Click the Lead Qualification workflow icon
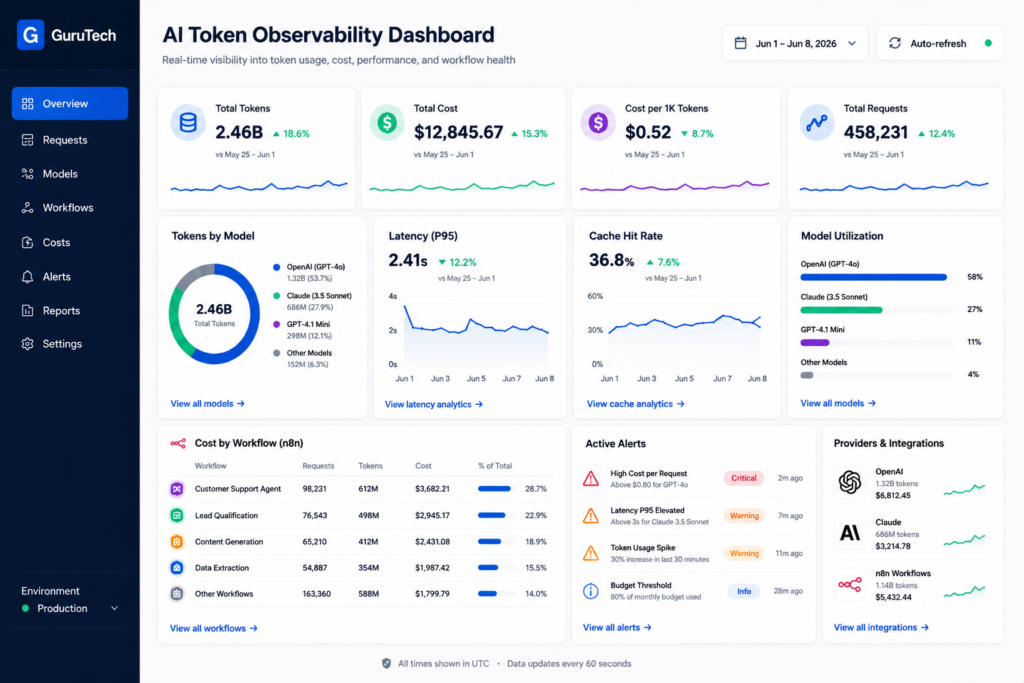The height and width of the screenshot is (683, 1024). click(x=177, y=515)
